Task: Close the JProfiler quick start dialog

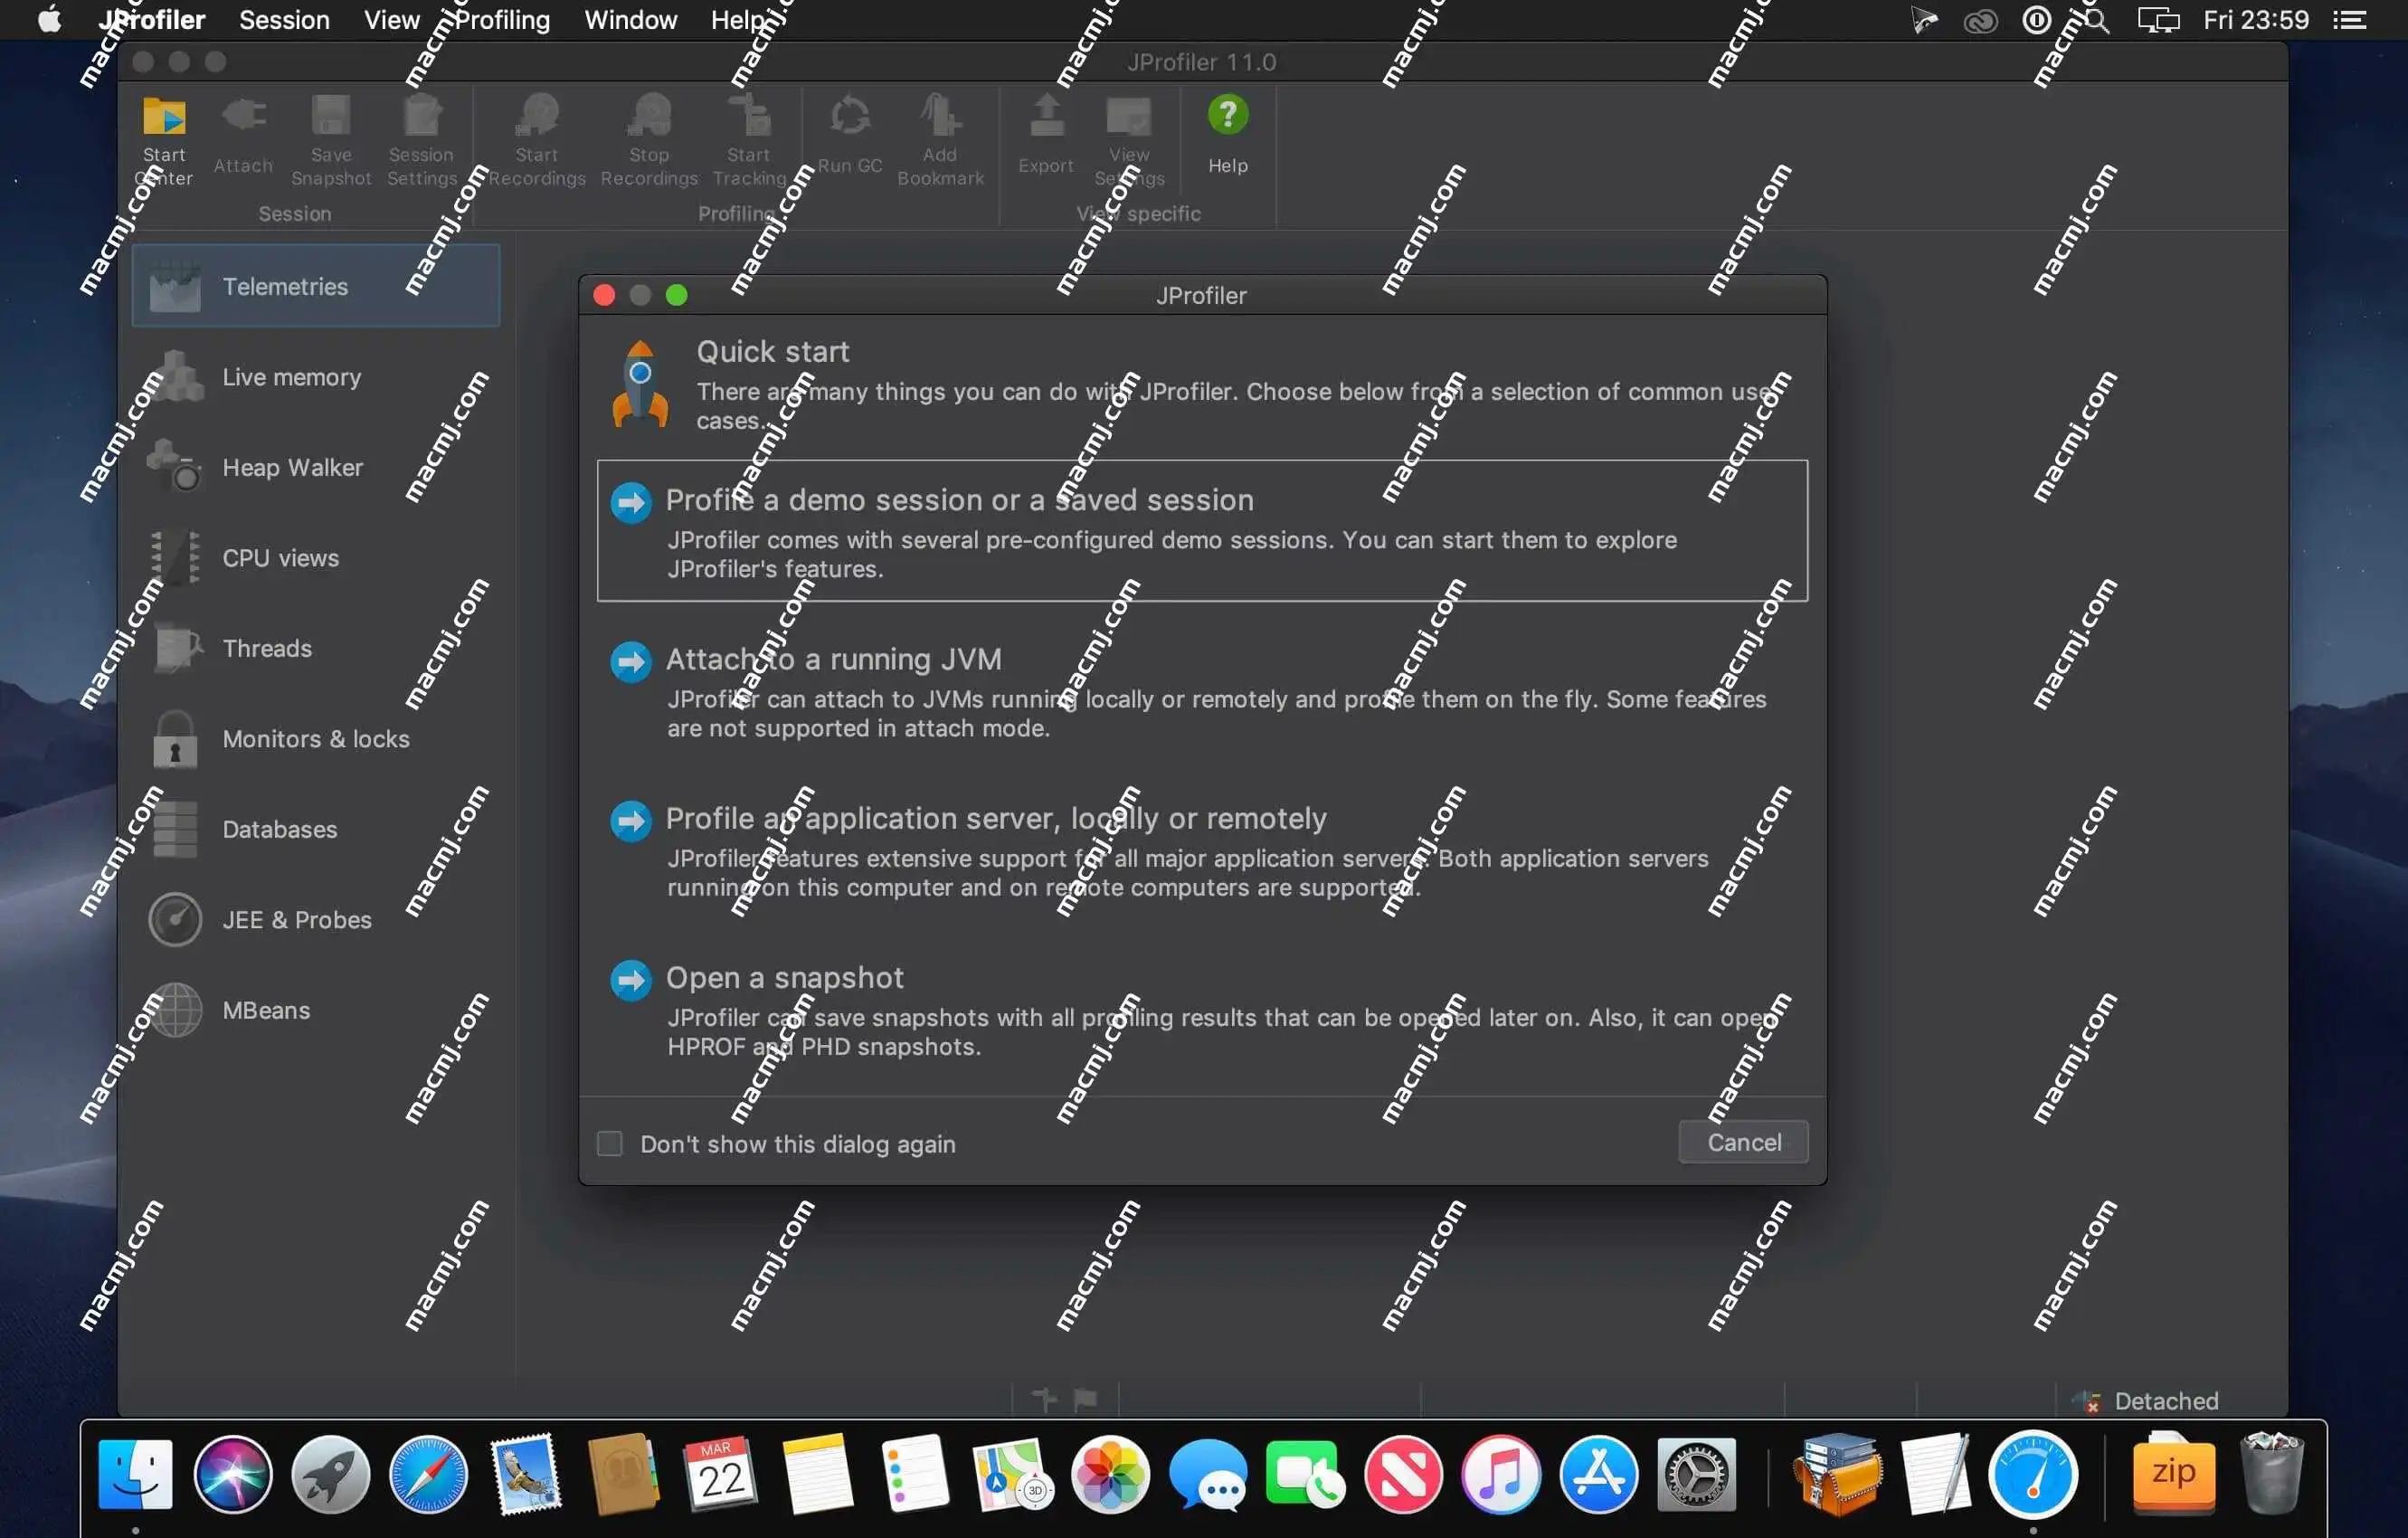Action: (x=604, y=295)
